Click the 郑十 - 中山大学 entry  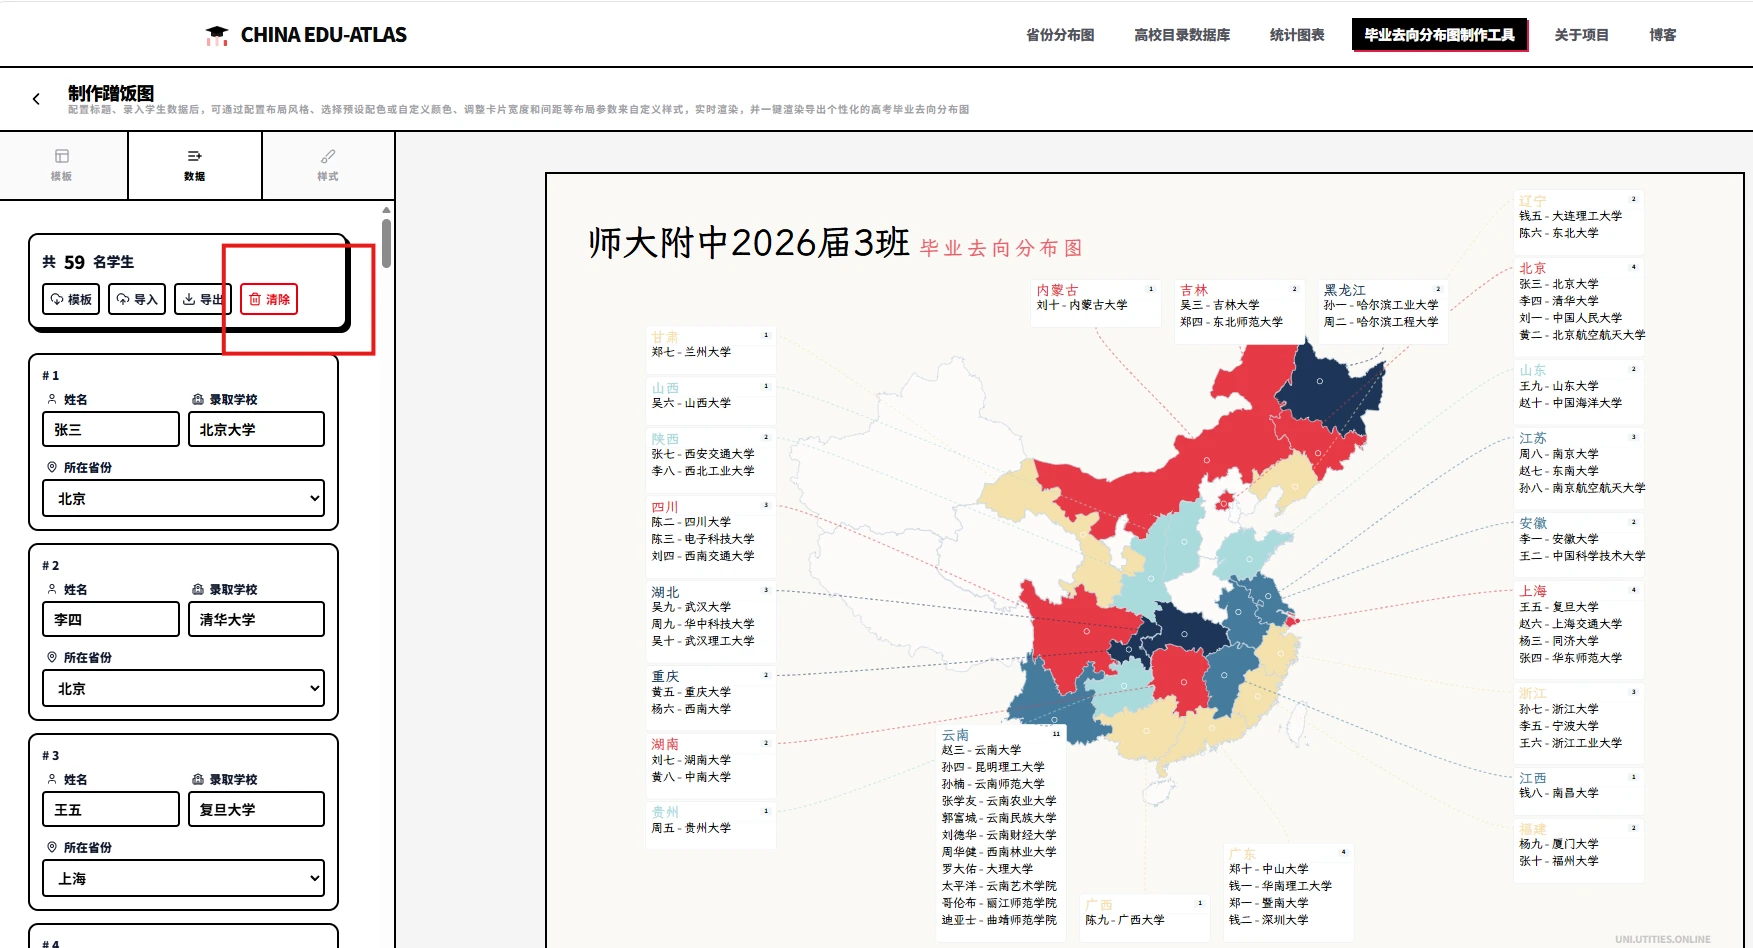coord(1269,869)
